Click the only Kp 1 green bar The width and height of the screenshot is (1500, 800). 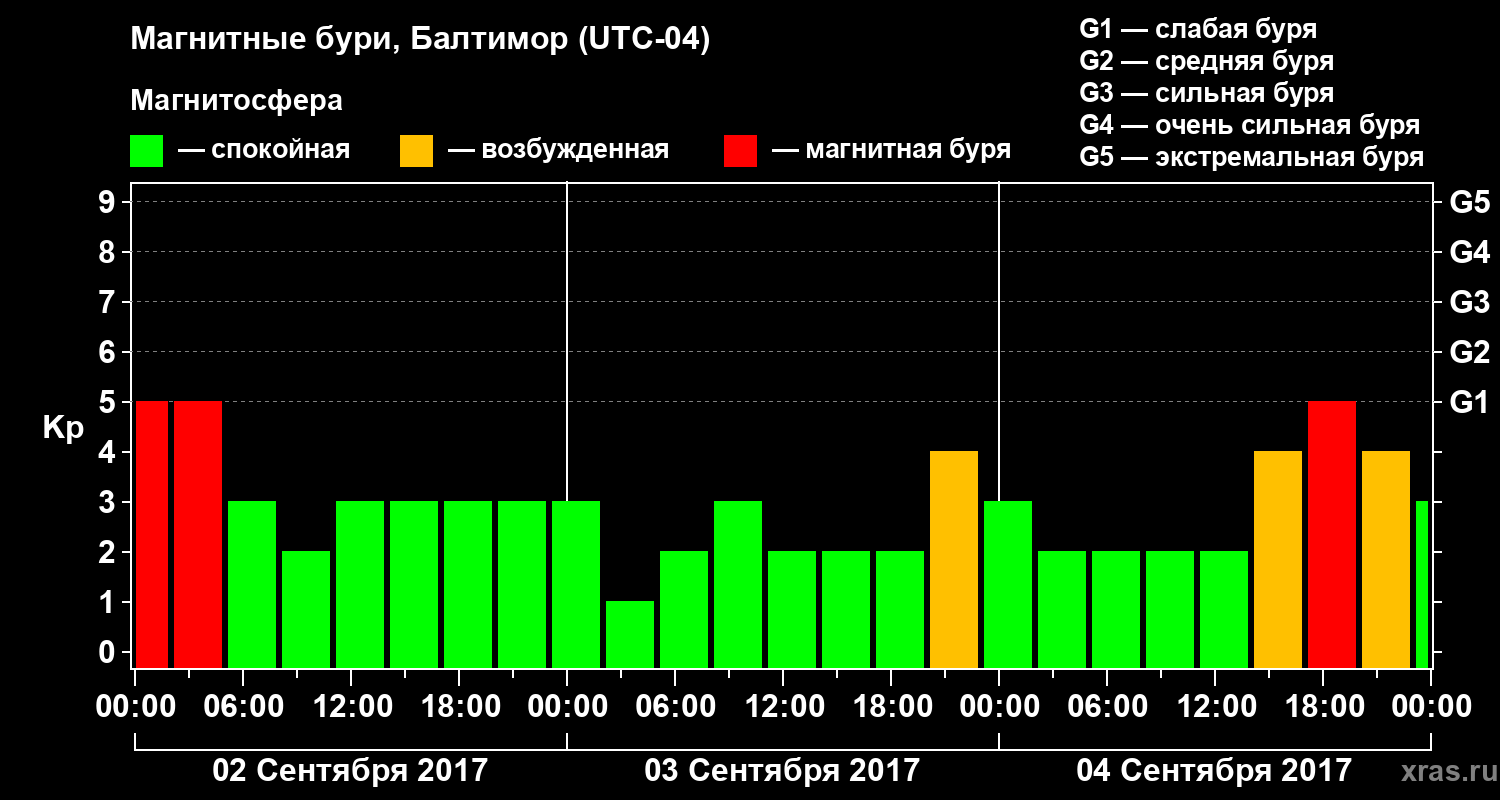click(630, 634)
